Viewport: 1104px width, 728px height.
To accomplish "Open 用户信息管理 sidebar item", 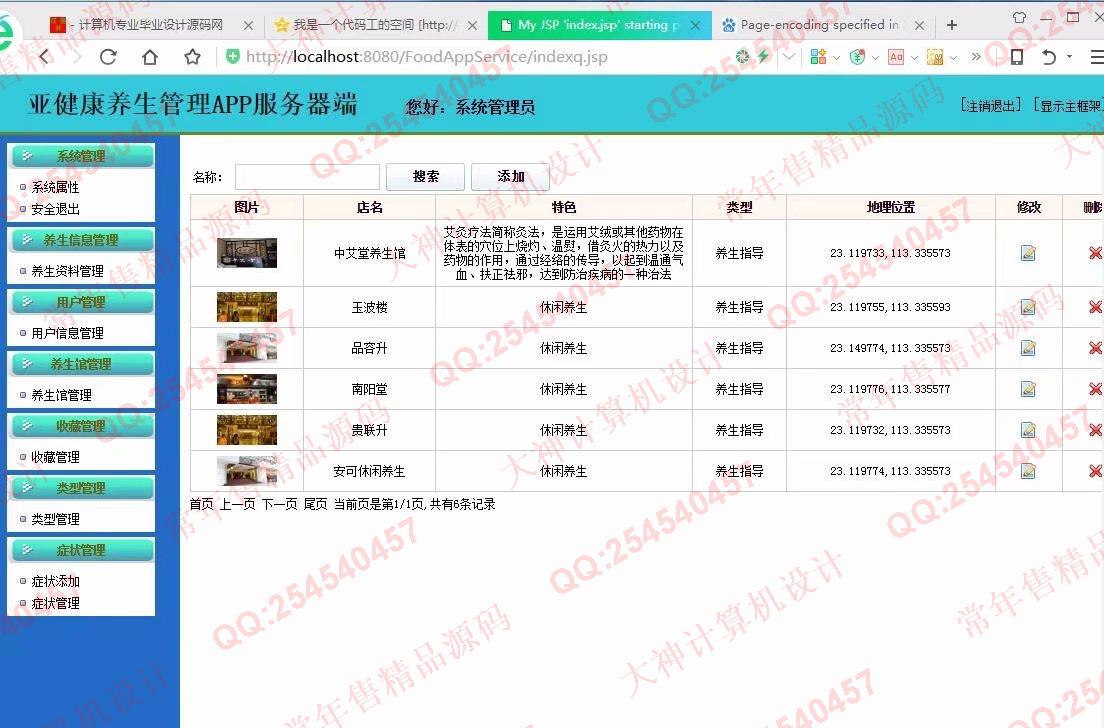I will pos(67,333).
